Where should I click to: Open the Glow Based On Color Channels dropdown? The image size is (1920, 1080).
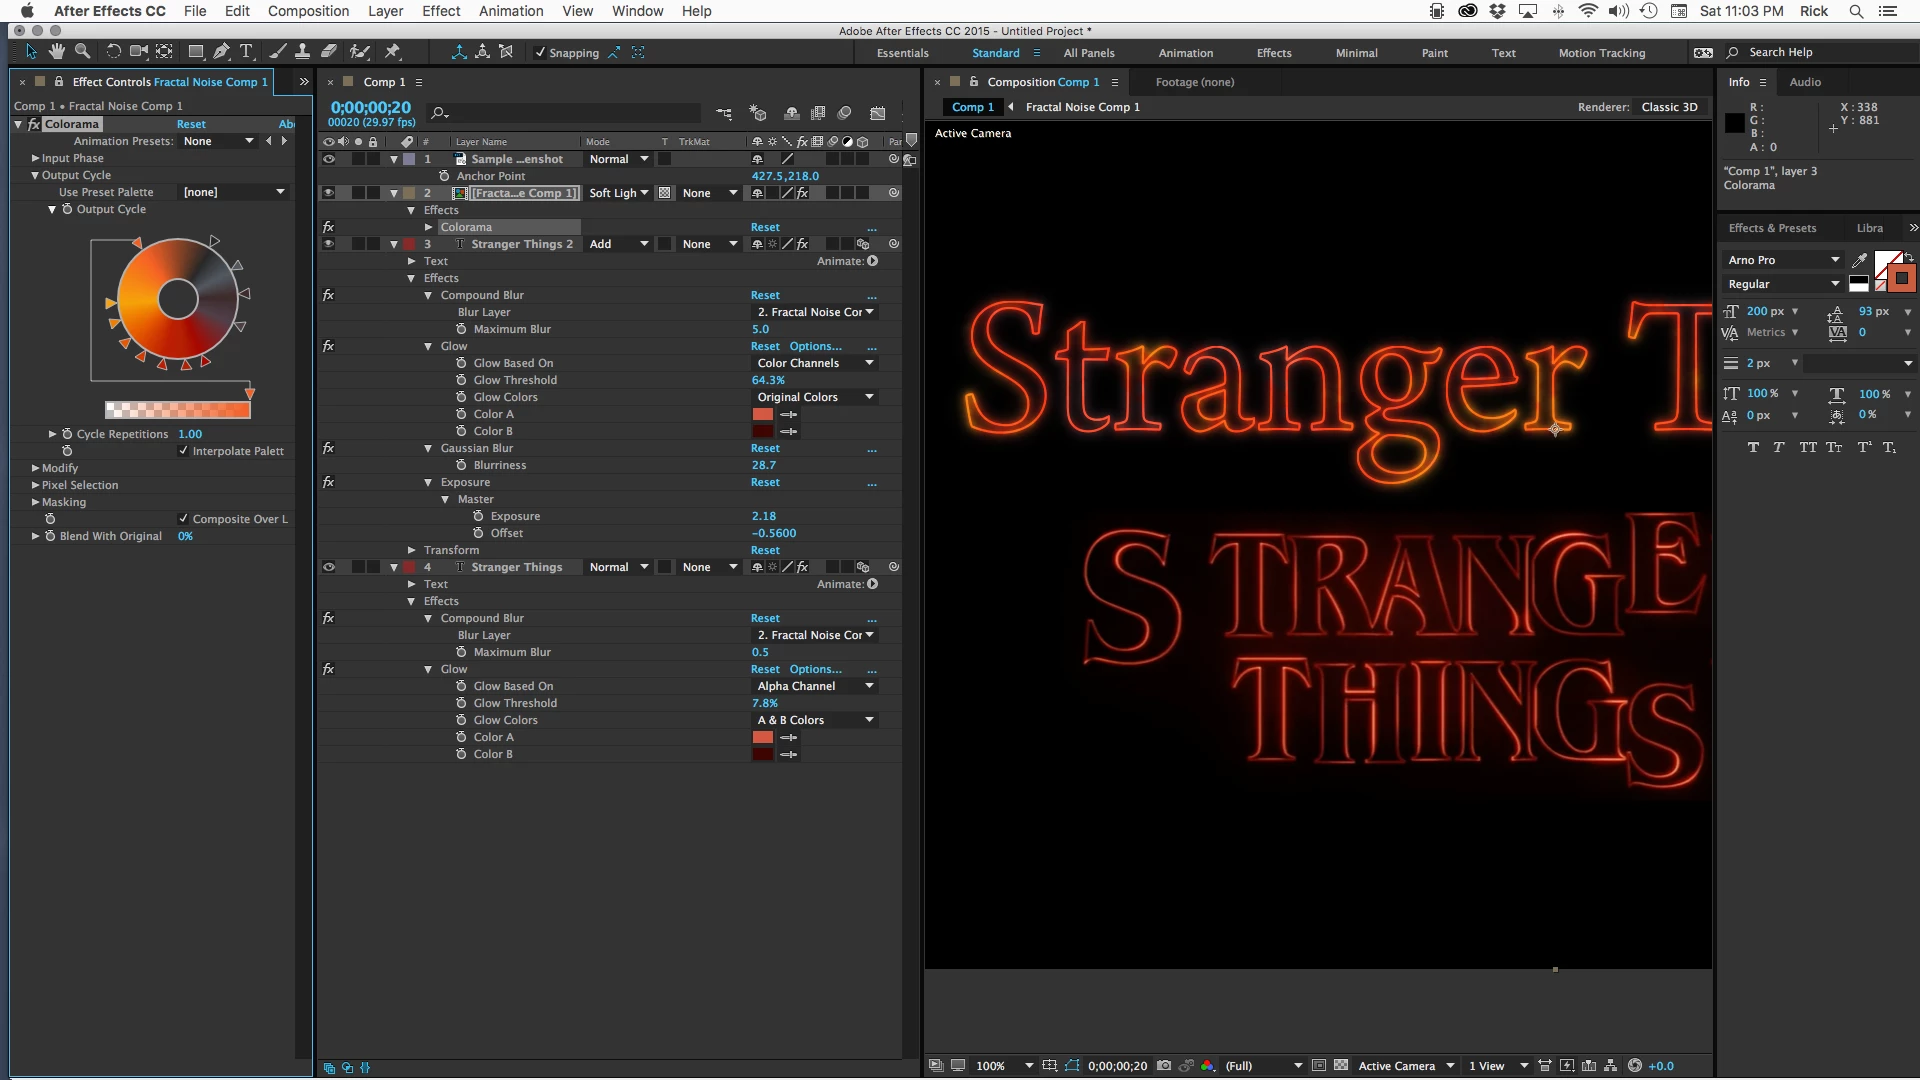[x=814, y=363]
